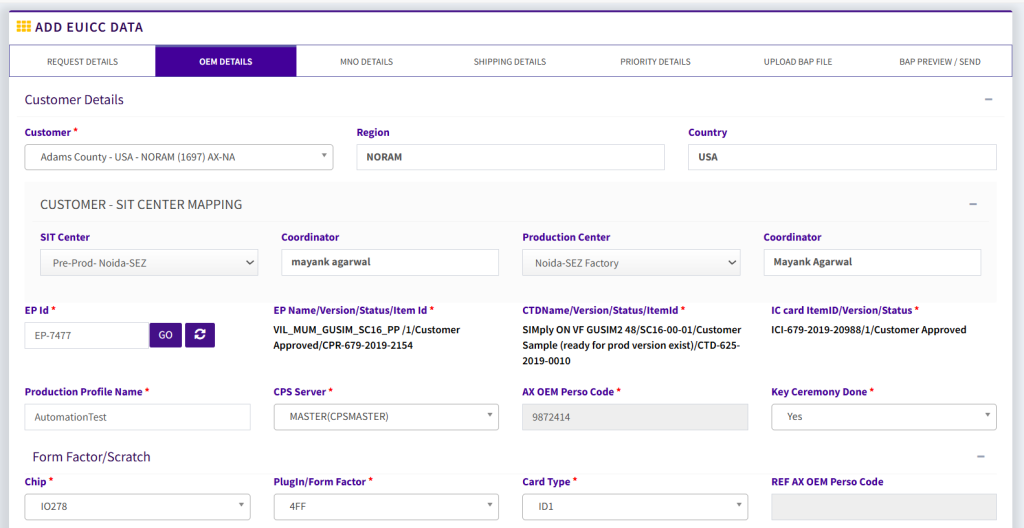Click the refresh icon next to GO
This screenshot has height=528, width=1024.
pyautogui.click(x=200, y=335)
